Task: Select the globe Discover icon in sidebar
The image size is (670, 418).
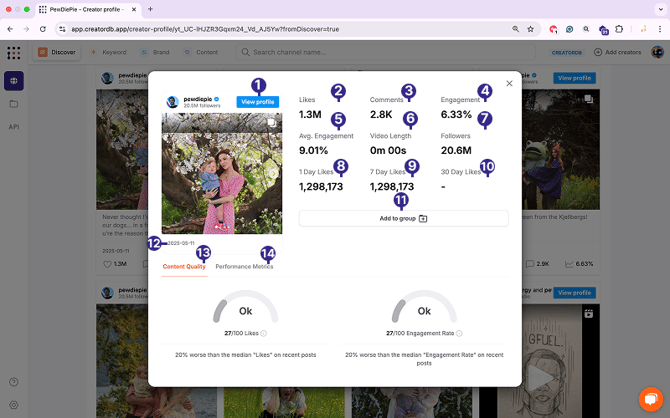Action: 14,81
